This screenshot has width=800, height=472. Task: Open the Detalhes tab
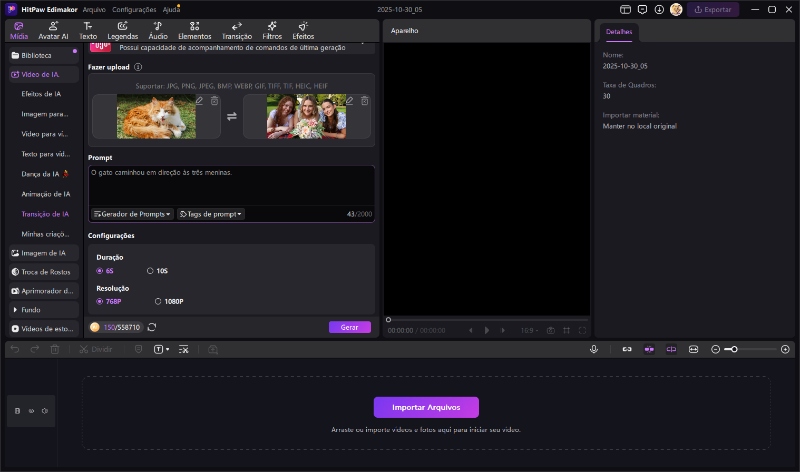click(x=619, y=32)
